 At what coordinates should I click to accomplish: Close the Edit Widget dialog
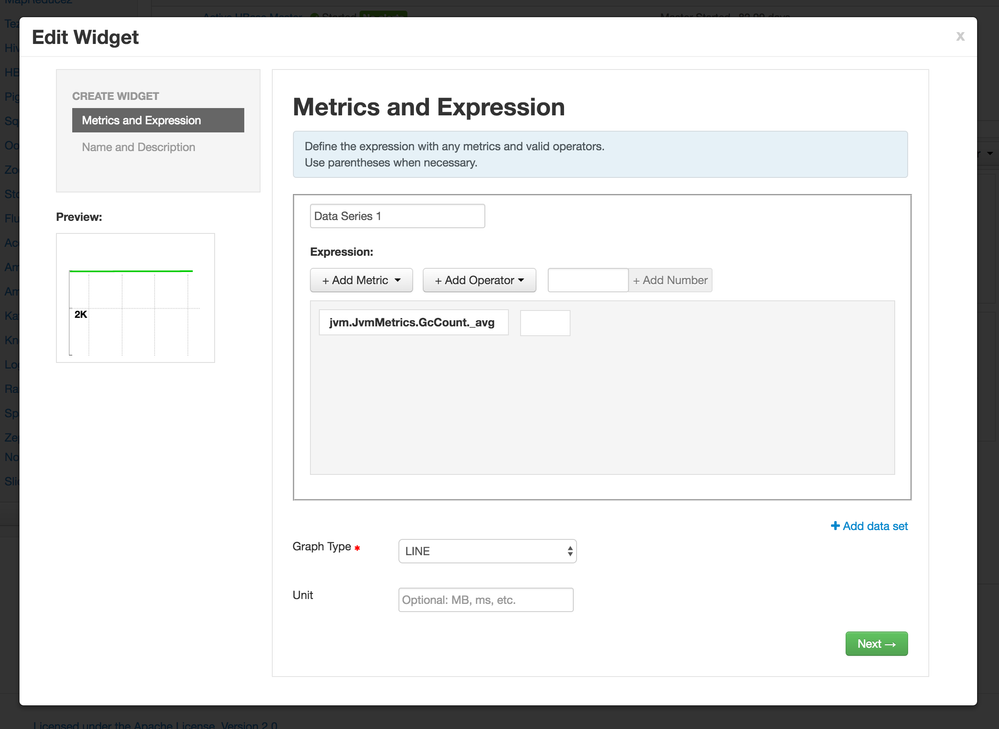pos(960,36)
